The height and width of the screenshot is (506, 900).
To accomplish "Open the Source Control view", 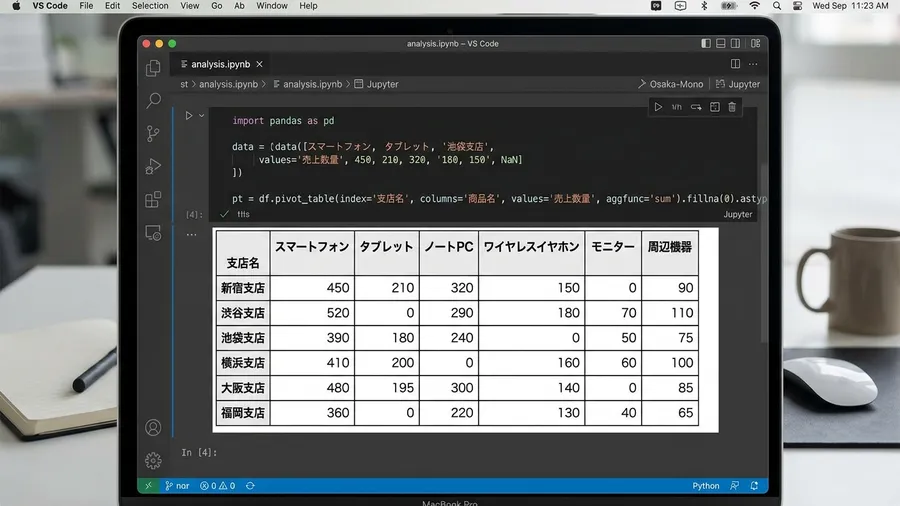I will click(x=153, y=134).
